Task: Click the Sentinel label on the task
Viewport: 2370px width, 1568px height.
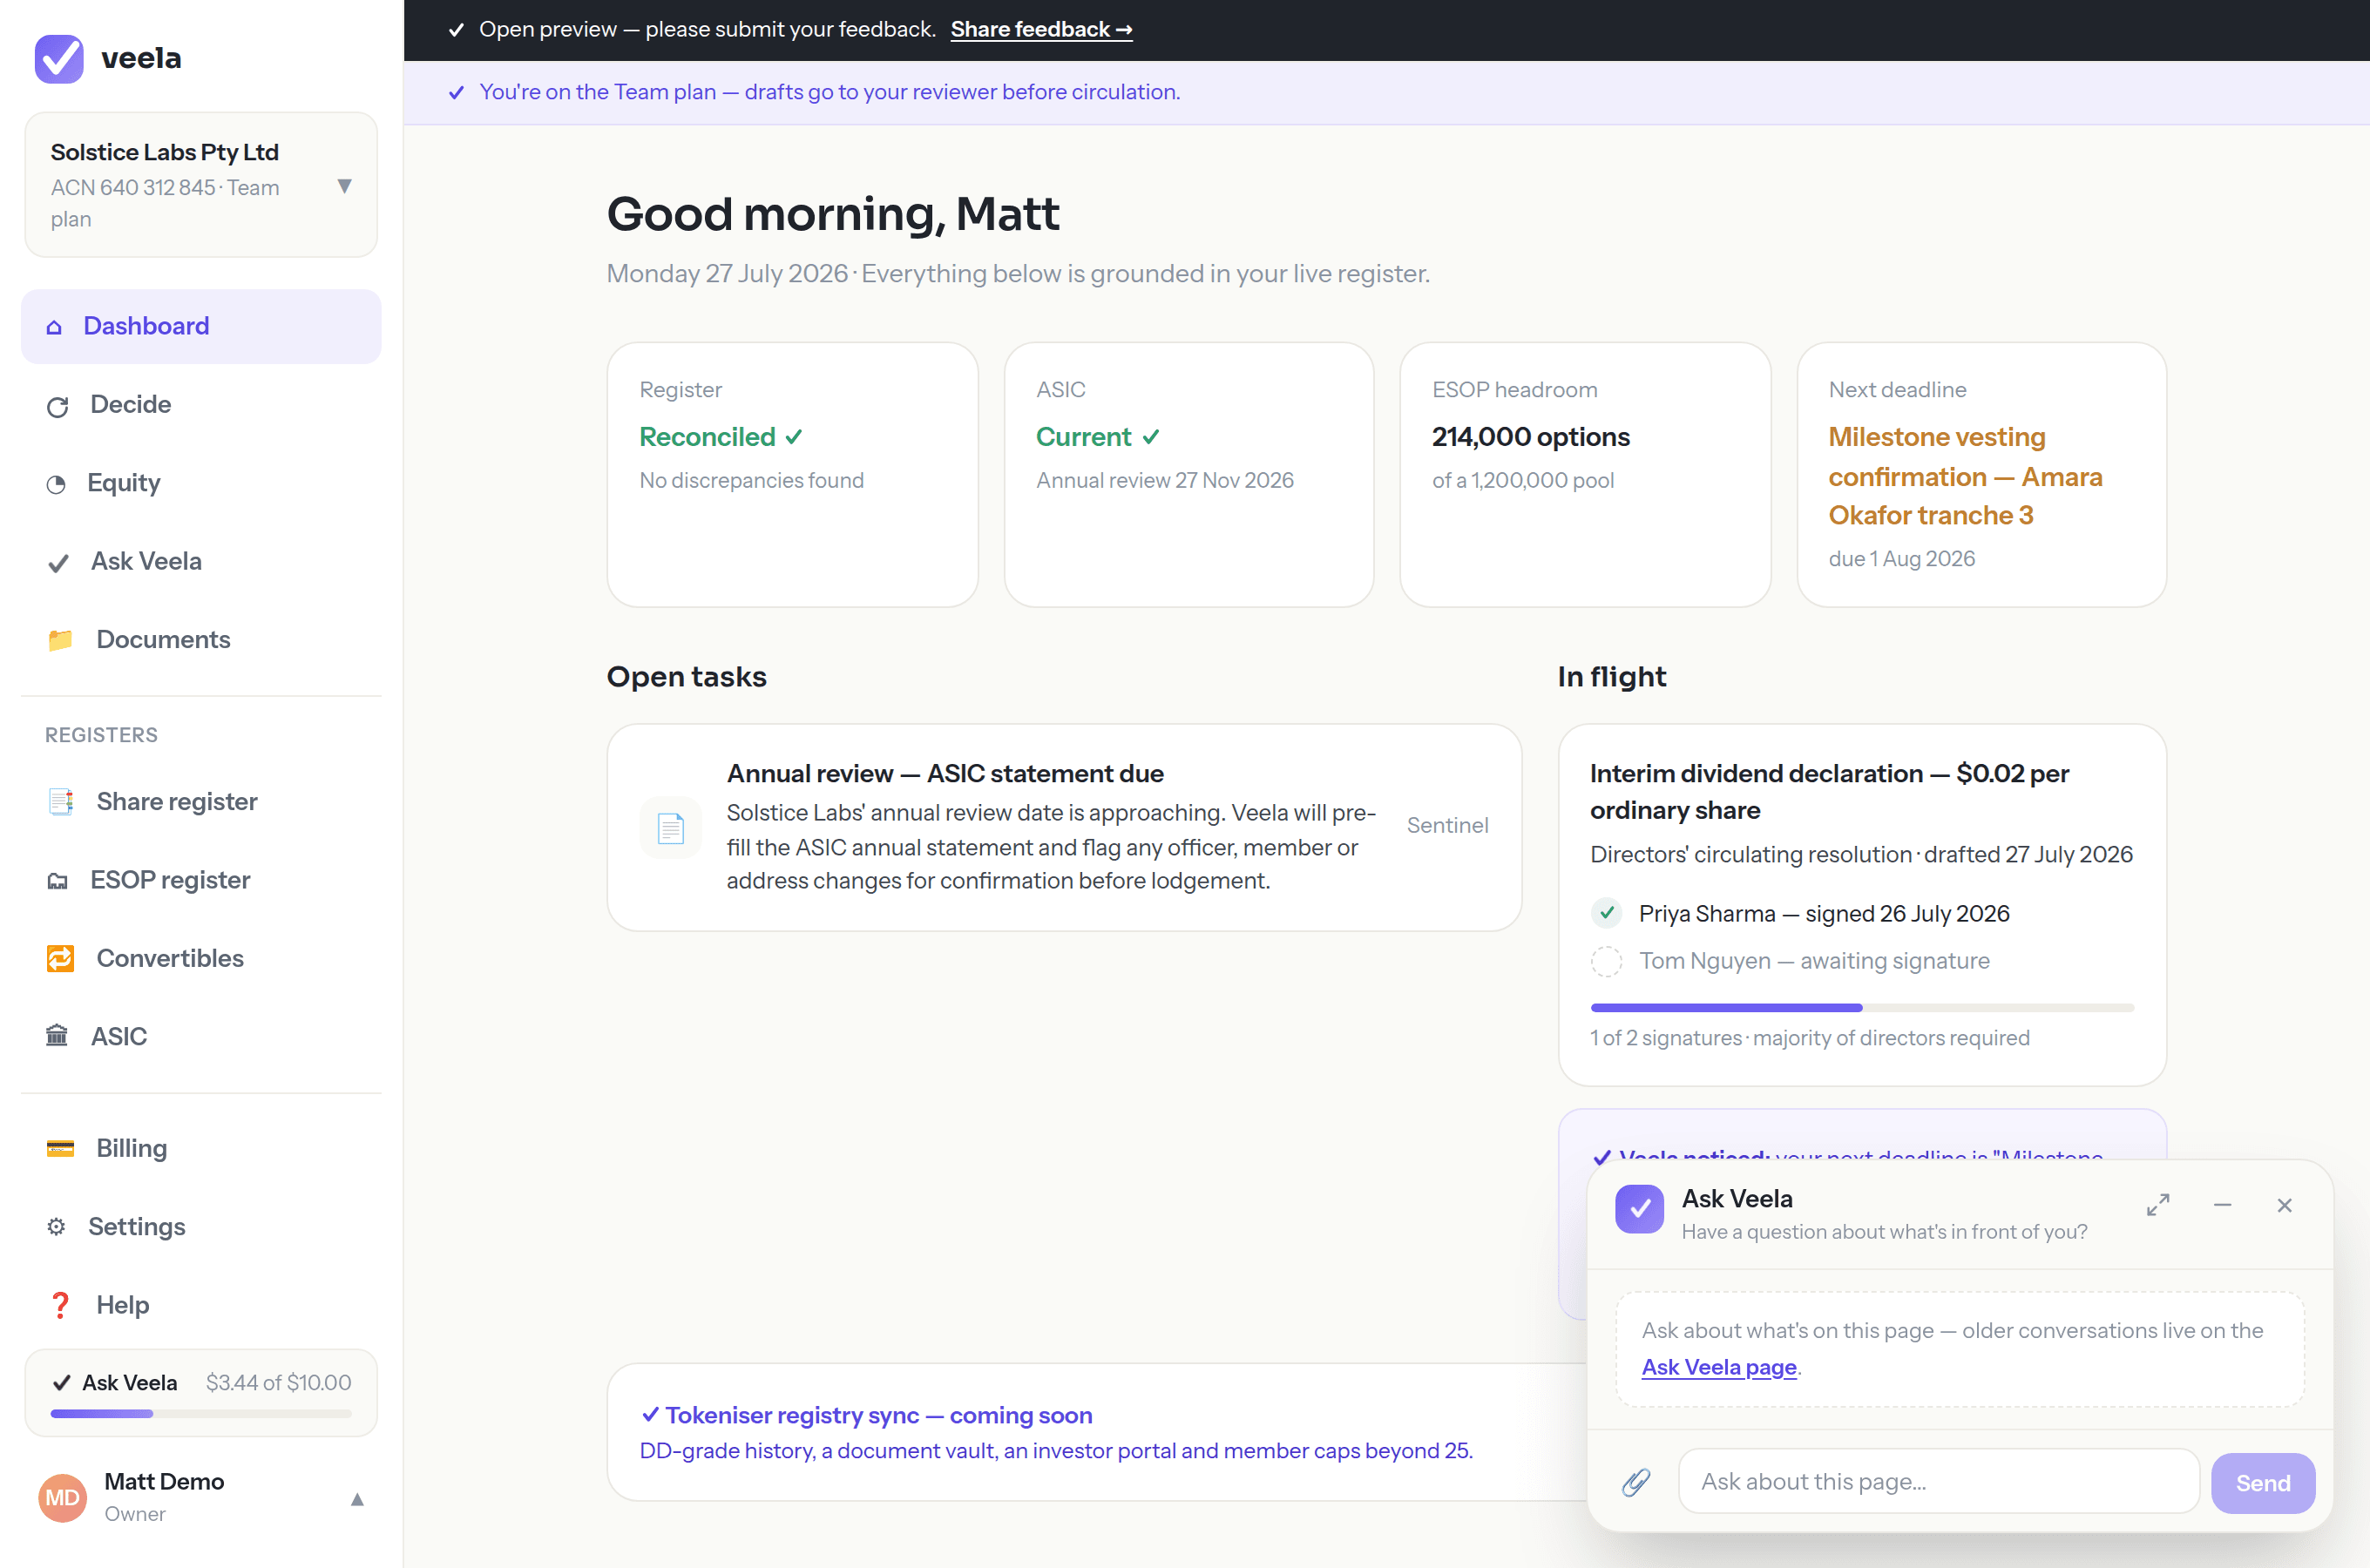Action: point(1447,826)
